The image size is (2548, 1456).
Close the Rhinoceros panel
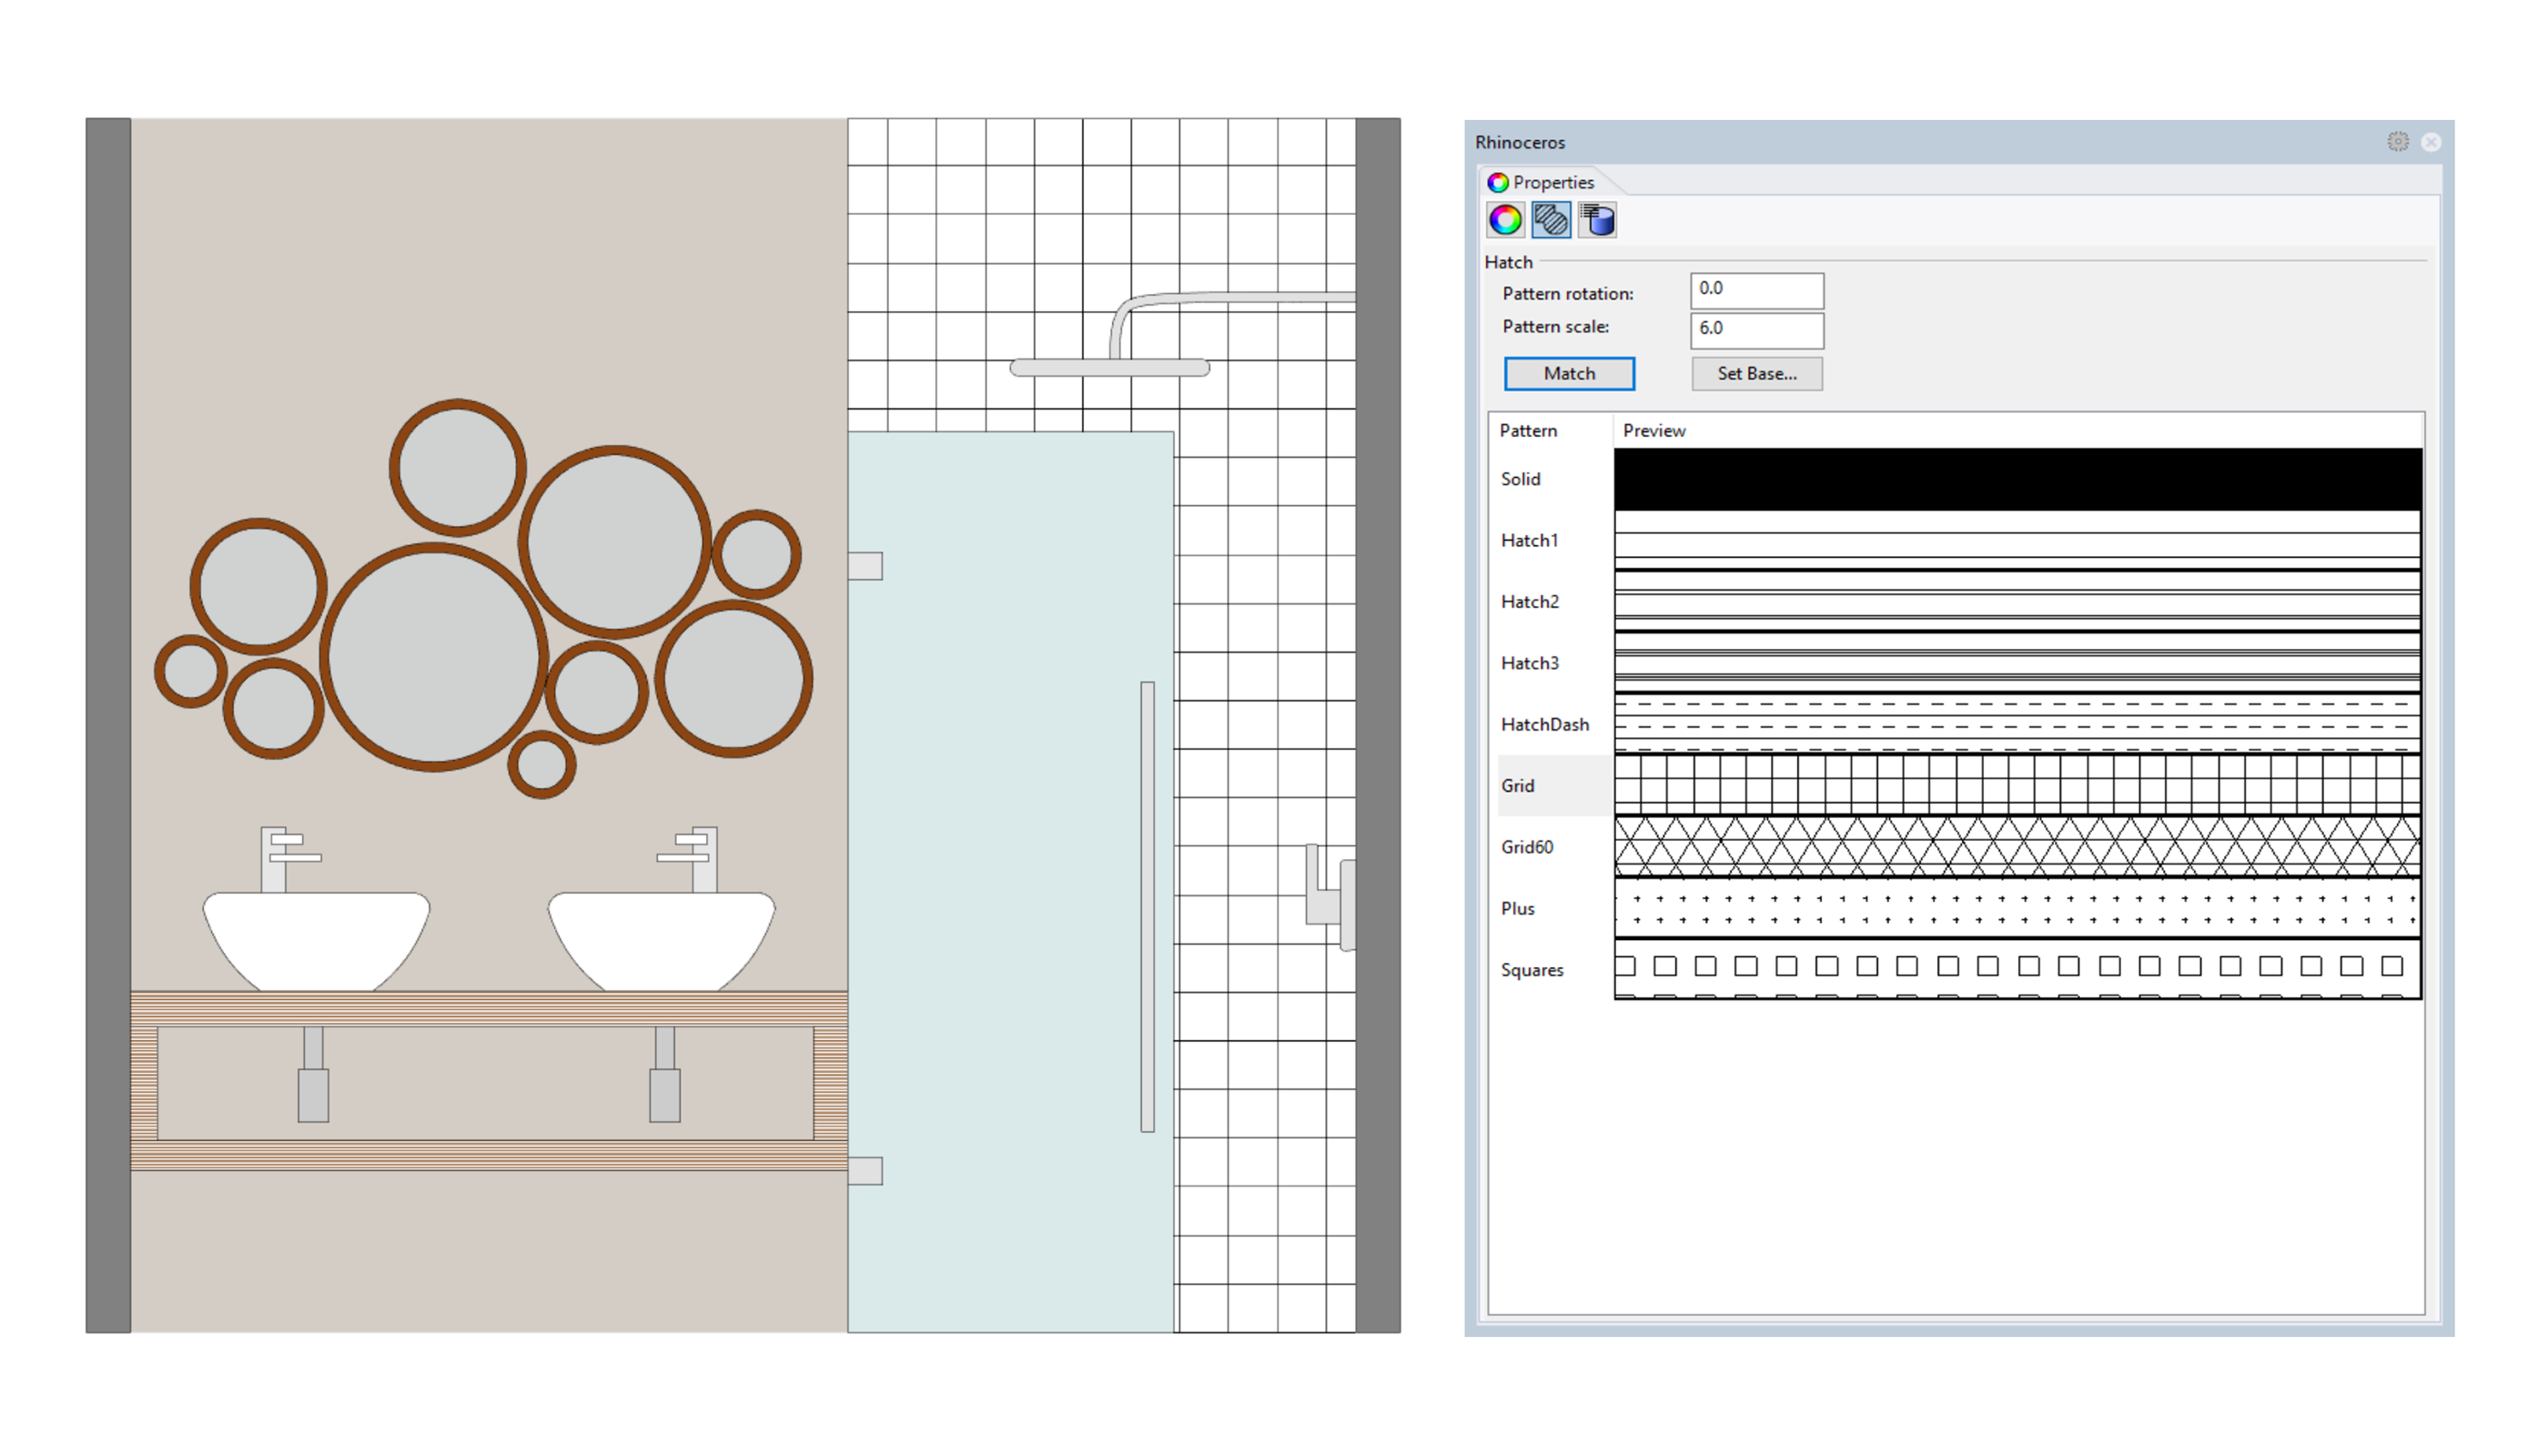2431,142
